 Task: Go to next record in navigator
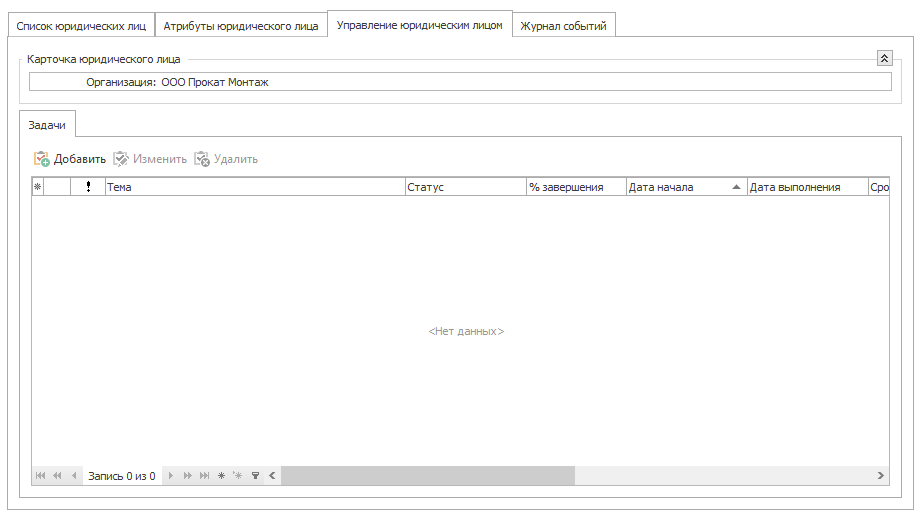click(171, 475)
